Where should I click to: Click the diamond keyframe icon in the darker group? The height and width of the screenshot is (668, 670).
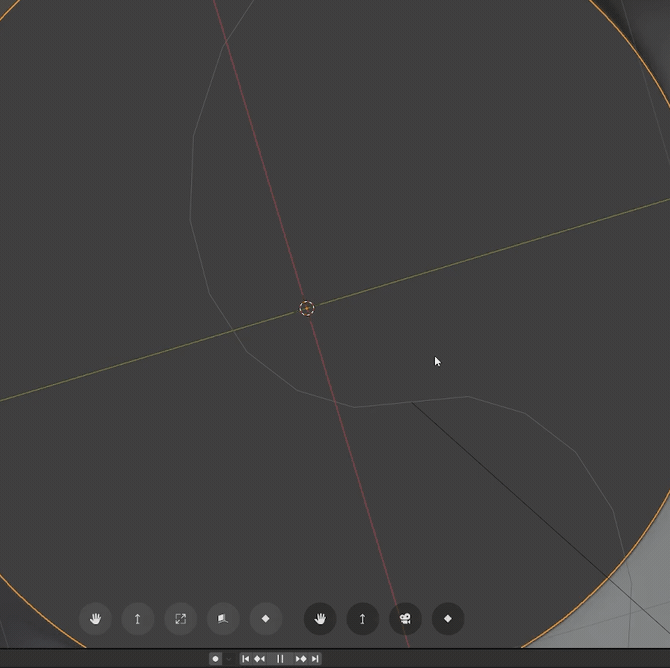448,619
